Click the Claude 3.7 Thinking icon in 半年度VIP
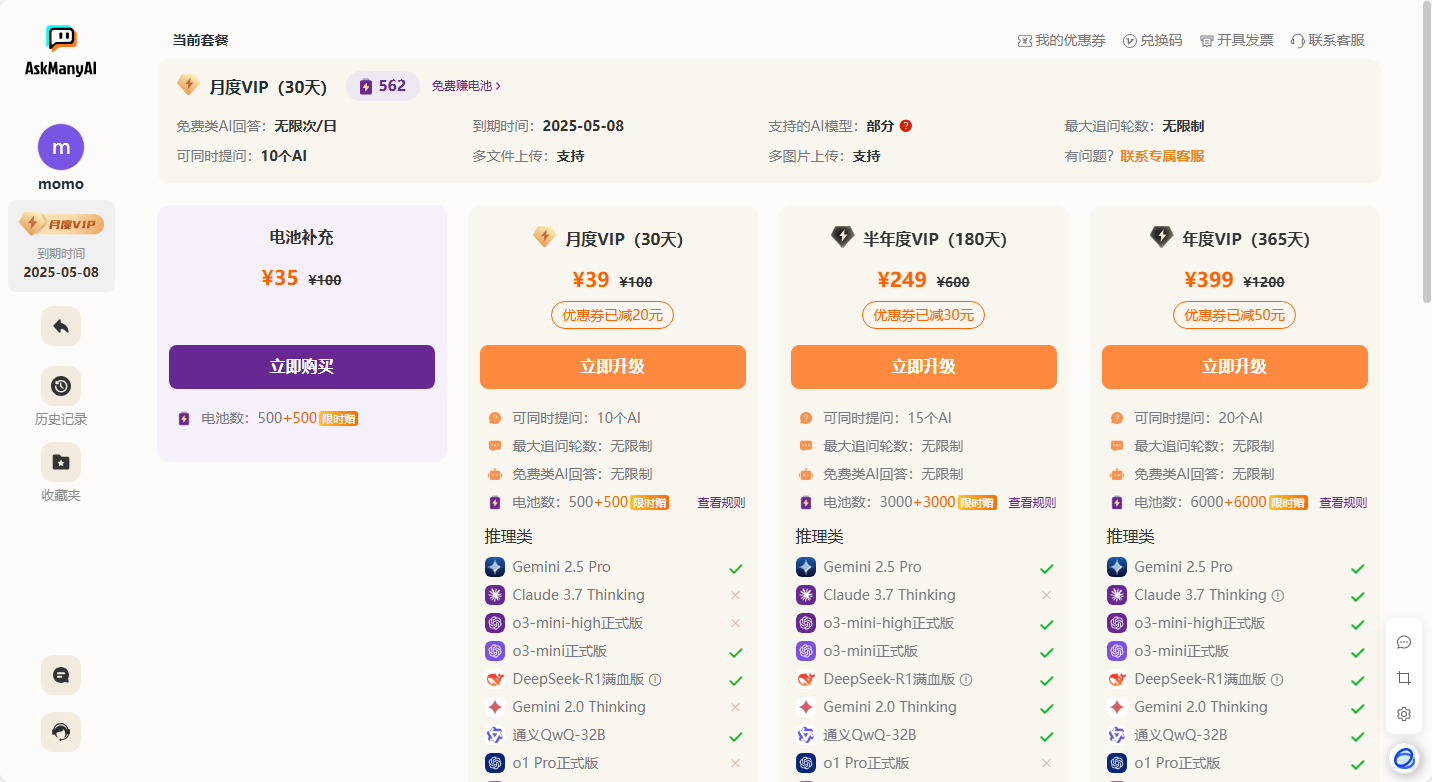Screen dimensions: 1432x782 pos(806,595)
